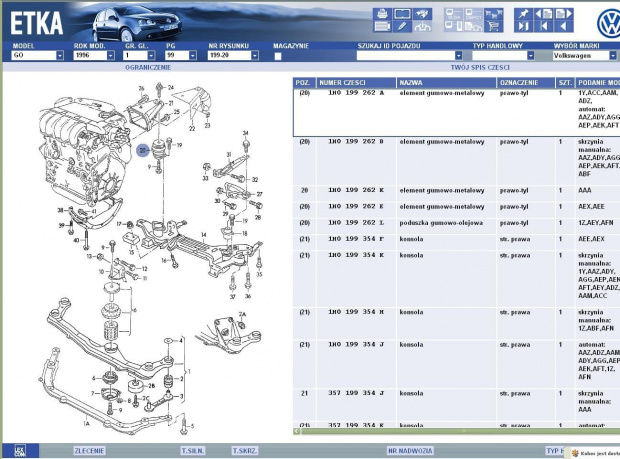Select part row 1H0 199 354 K
620x459 pixels.
(457, 279)
